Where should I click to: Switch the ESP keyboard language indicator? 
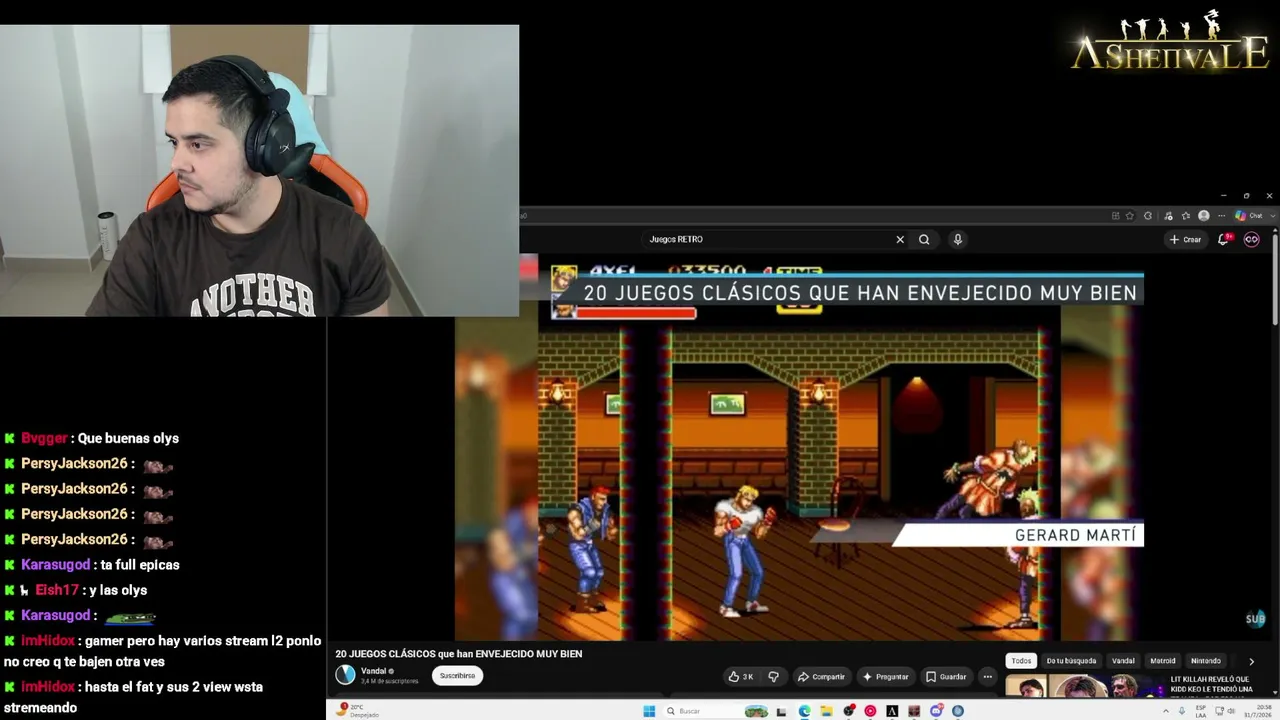tap(1201, 711)
